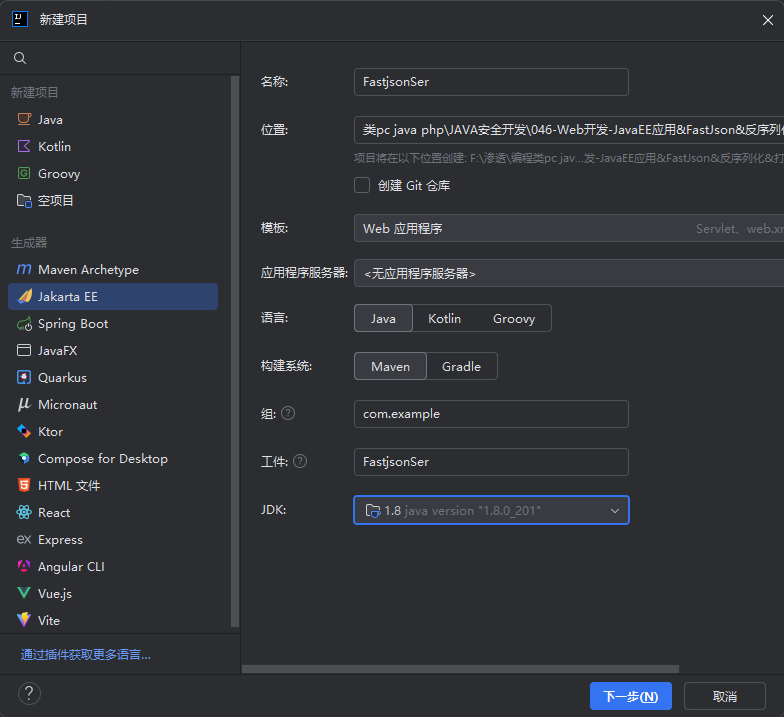Screen dimensions: 784x717
Task: Click the help icon next to 工件
Action: 300,461
